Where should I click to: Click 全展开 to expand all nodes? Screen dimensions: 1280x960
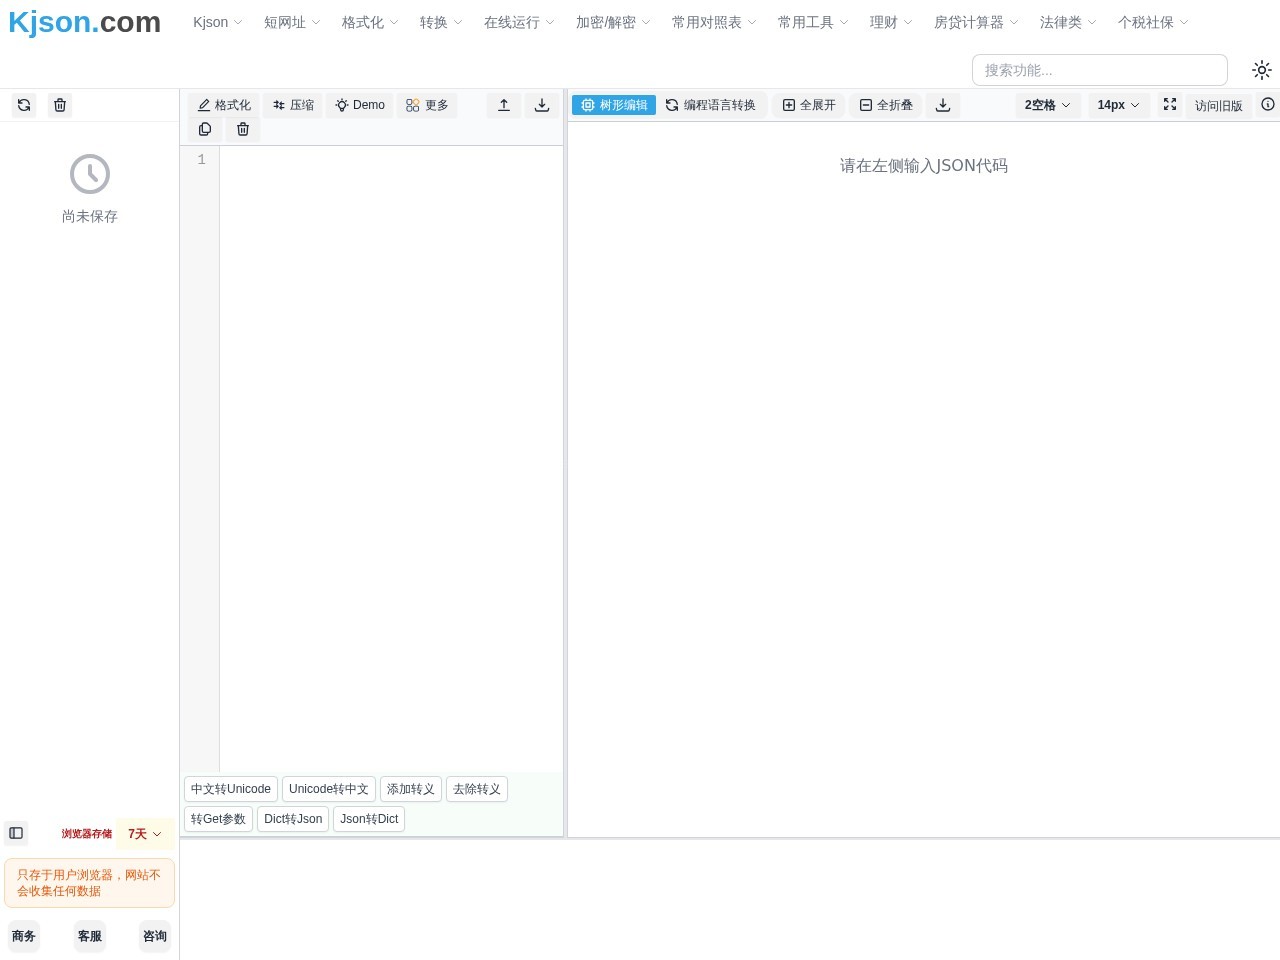pos(808,105)
